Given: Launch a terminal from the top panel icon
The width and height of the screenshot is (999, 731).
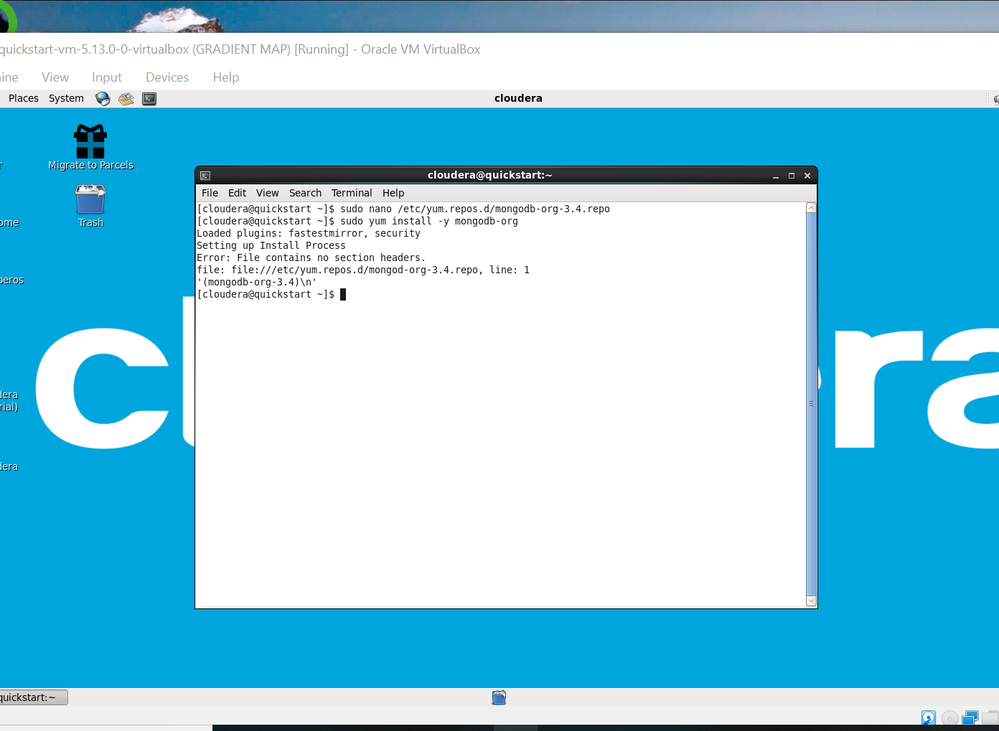Looking at the screenshot, I should pos(149,98).
